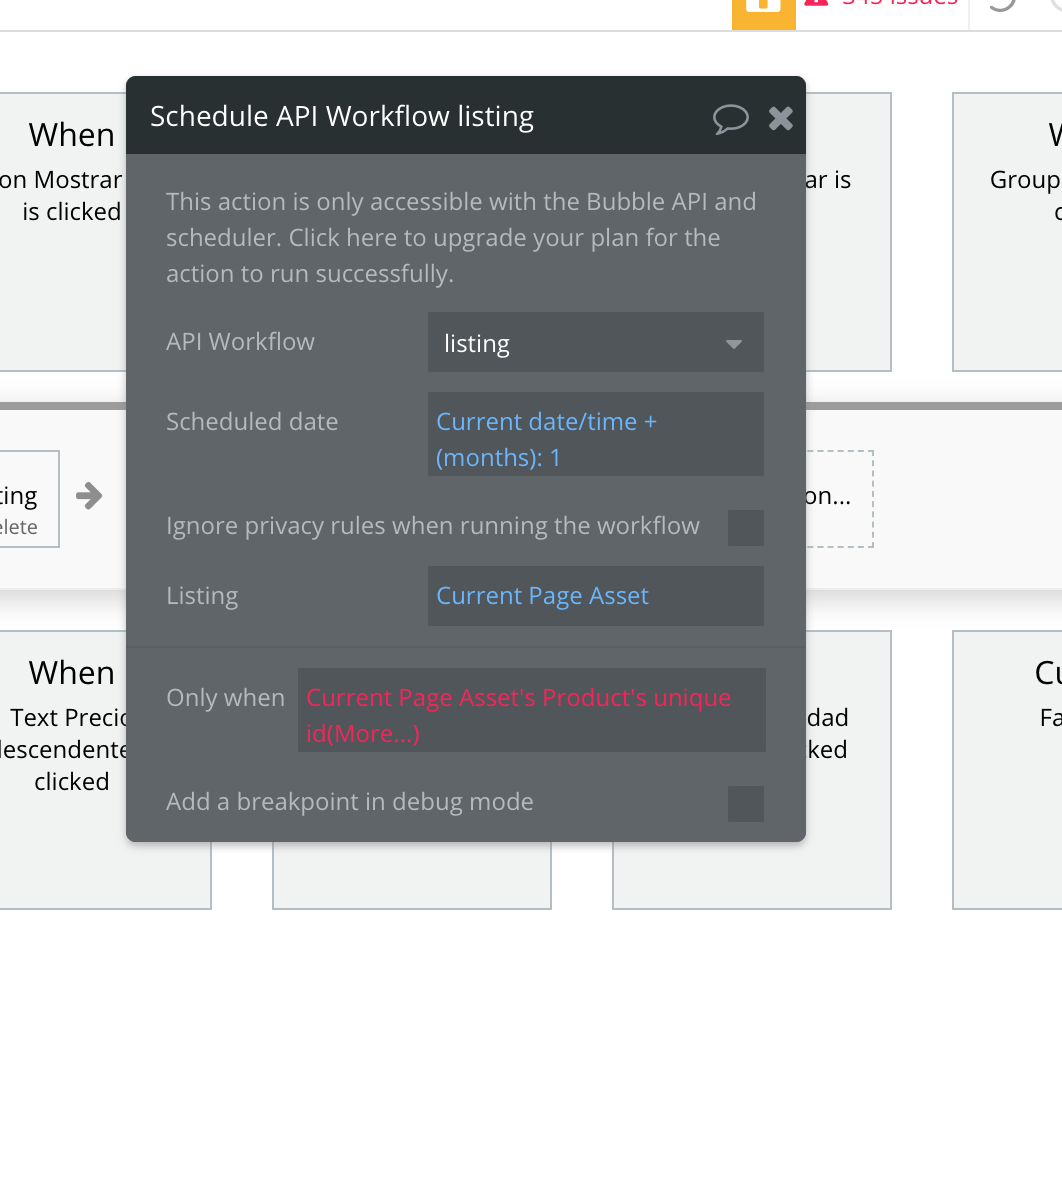Select the Mostrar is clicked event card

pos(62,230)
